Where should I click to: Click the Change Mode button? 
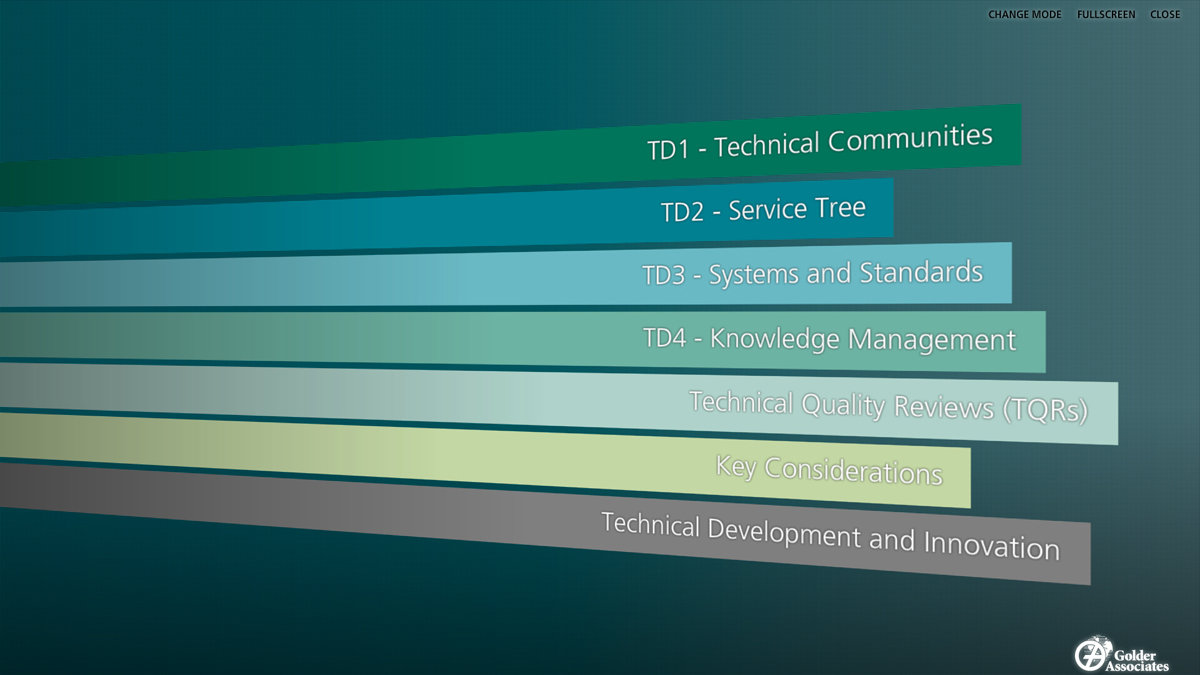(1026, 15)
